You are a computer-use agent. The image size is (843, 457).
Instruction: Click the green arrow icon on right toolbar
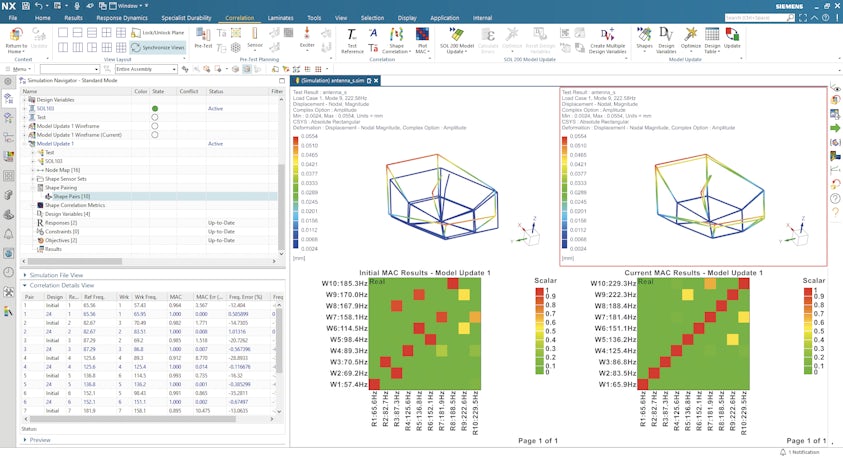[835, 128]
